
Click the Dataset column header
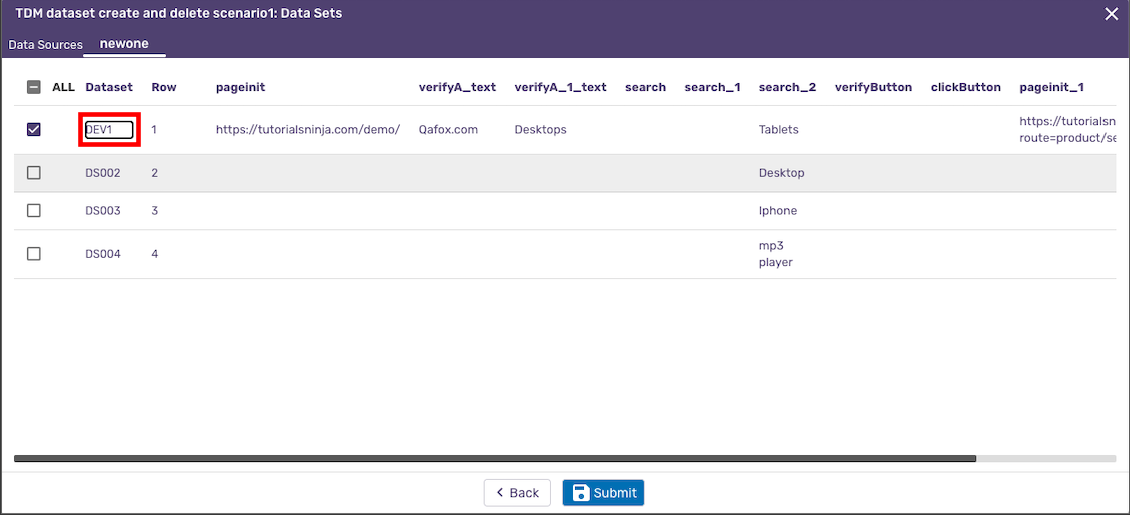click(x=109, y=87)
